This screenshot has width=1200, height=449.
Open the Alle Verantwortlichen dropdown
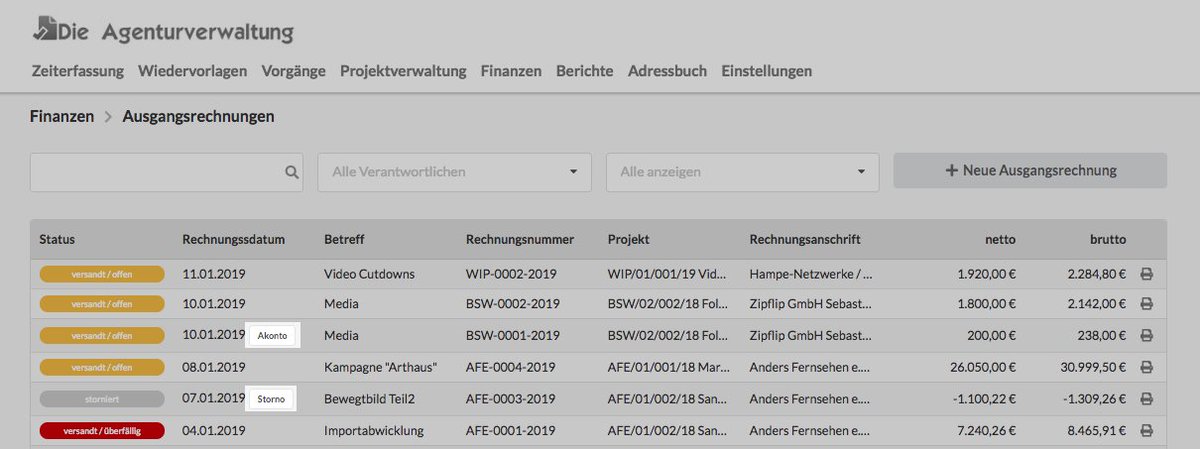click(455, 172)
